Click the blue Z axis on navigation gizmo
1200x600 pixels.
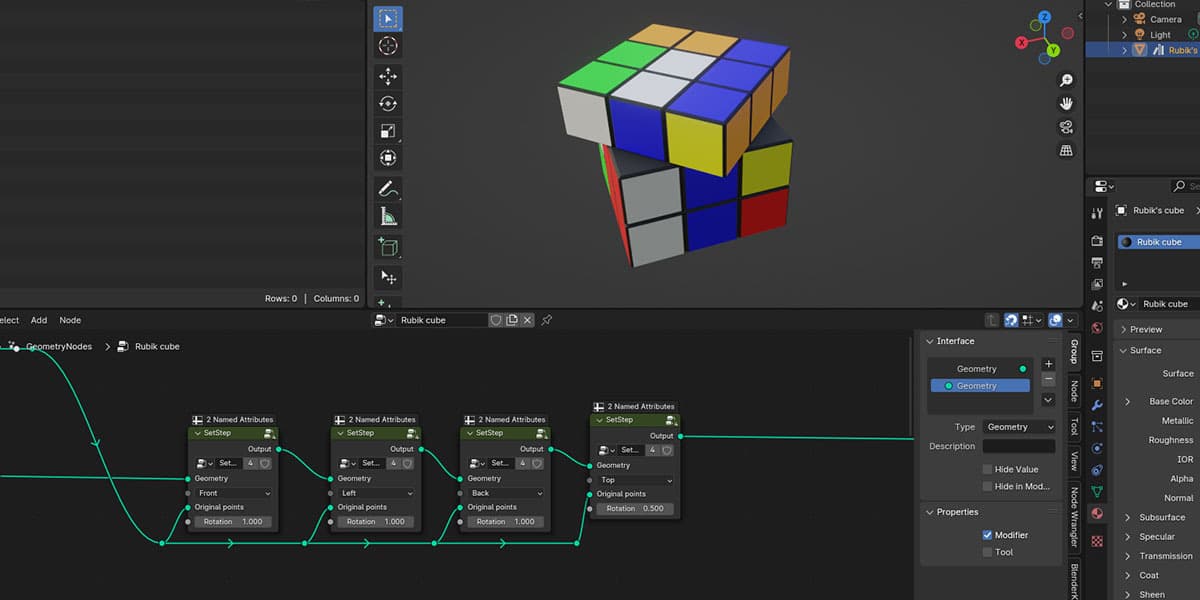coord(1044,18)
